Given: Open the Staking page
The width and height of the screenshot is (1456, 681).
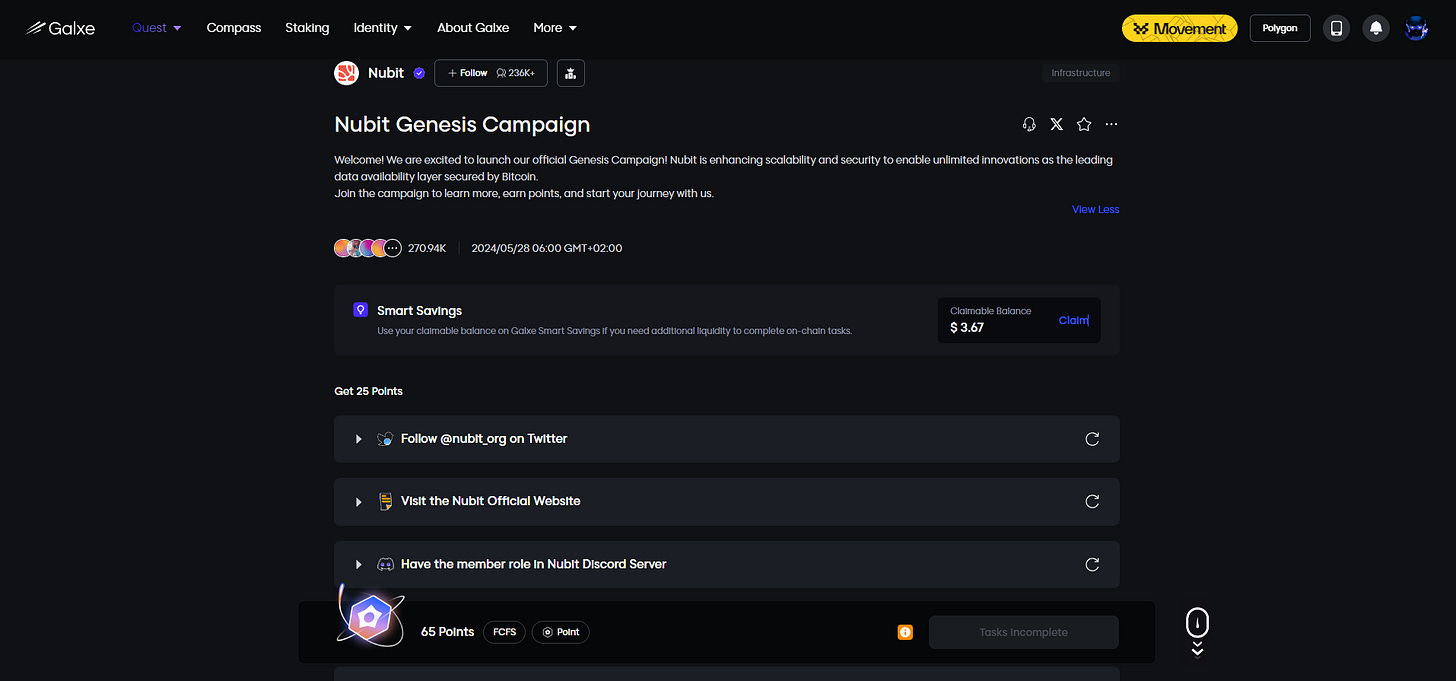Looking at the screenshot, I should pos(307,28).
